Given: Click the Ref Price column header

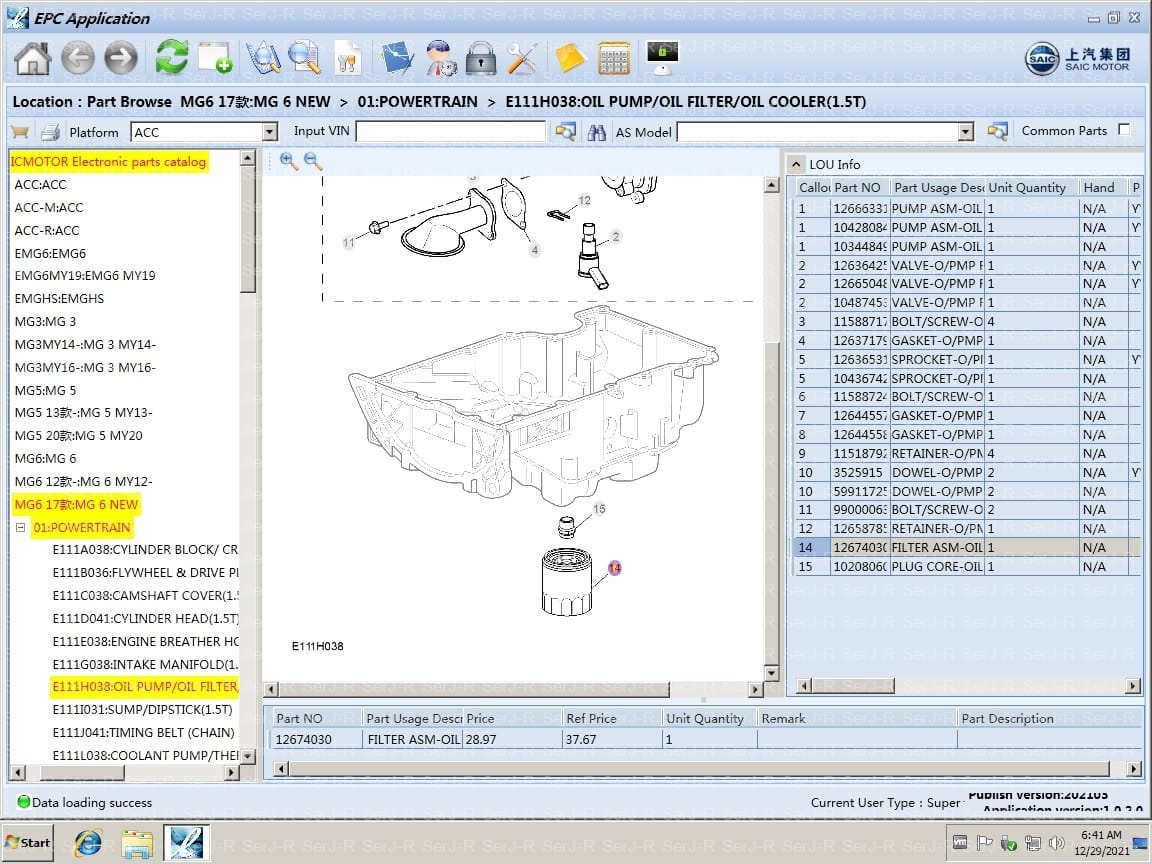Looking at the screenshot, I should click(611, 719).
